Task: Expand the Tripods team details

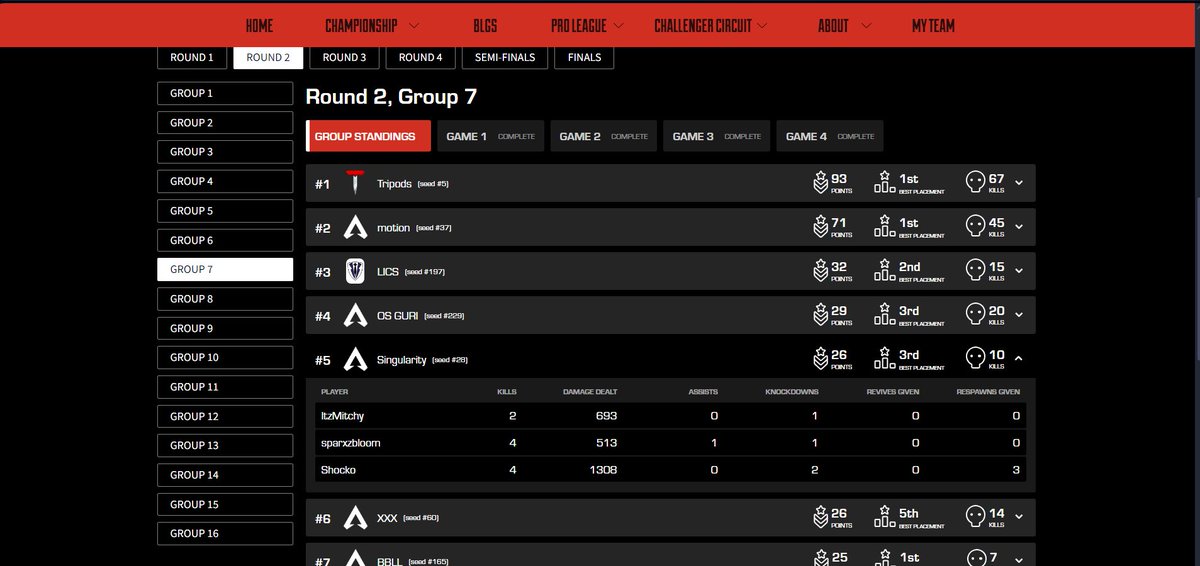Action: tap(1019, 183)
